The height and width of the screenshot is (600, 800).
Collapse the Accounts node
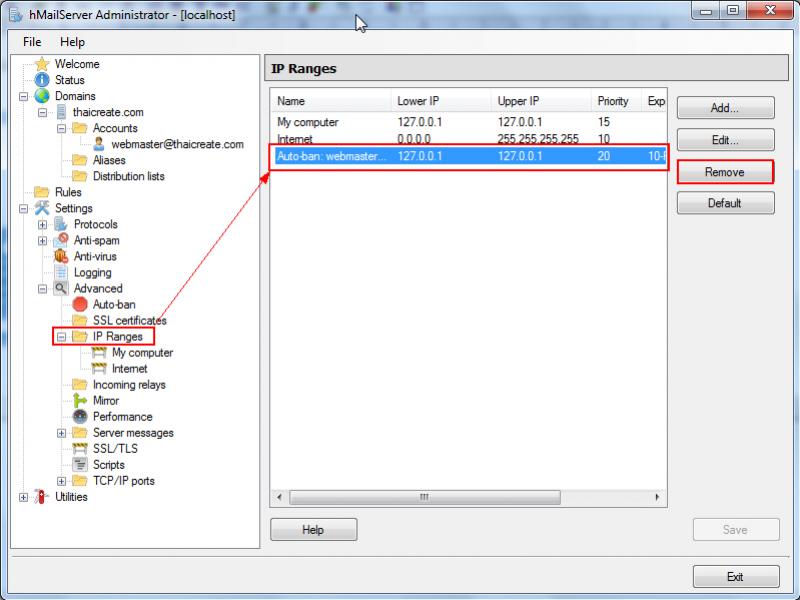62,129
